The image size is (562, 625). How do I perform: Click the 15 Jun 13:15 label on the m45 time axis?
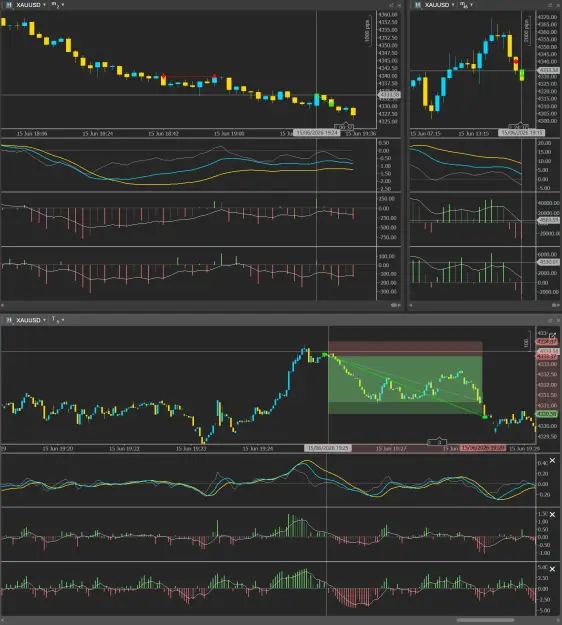coord(474,134)
